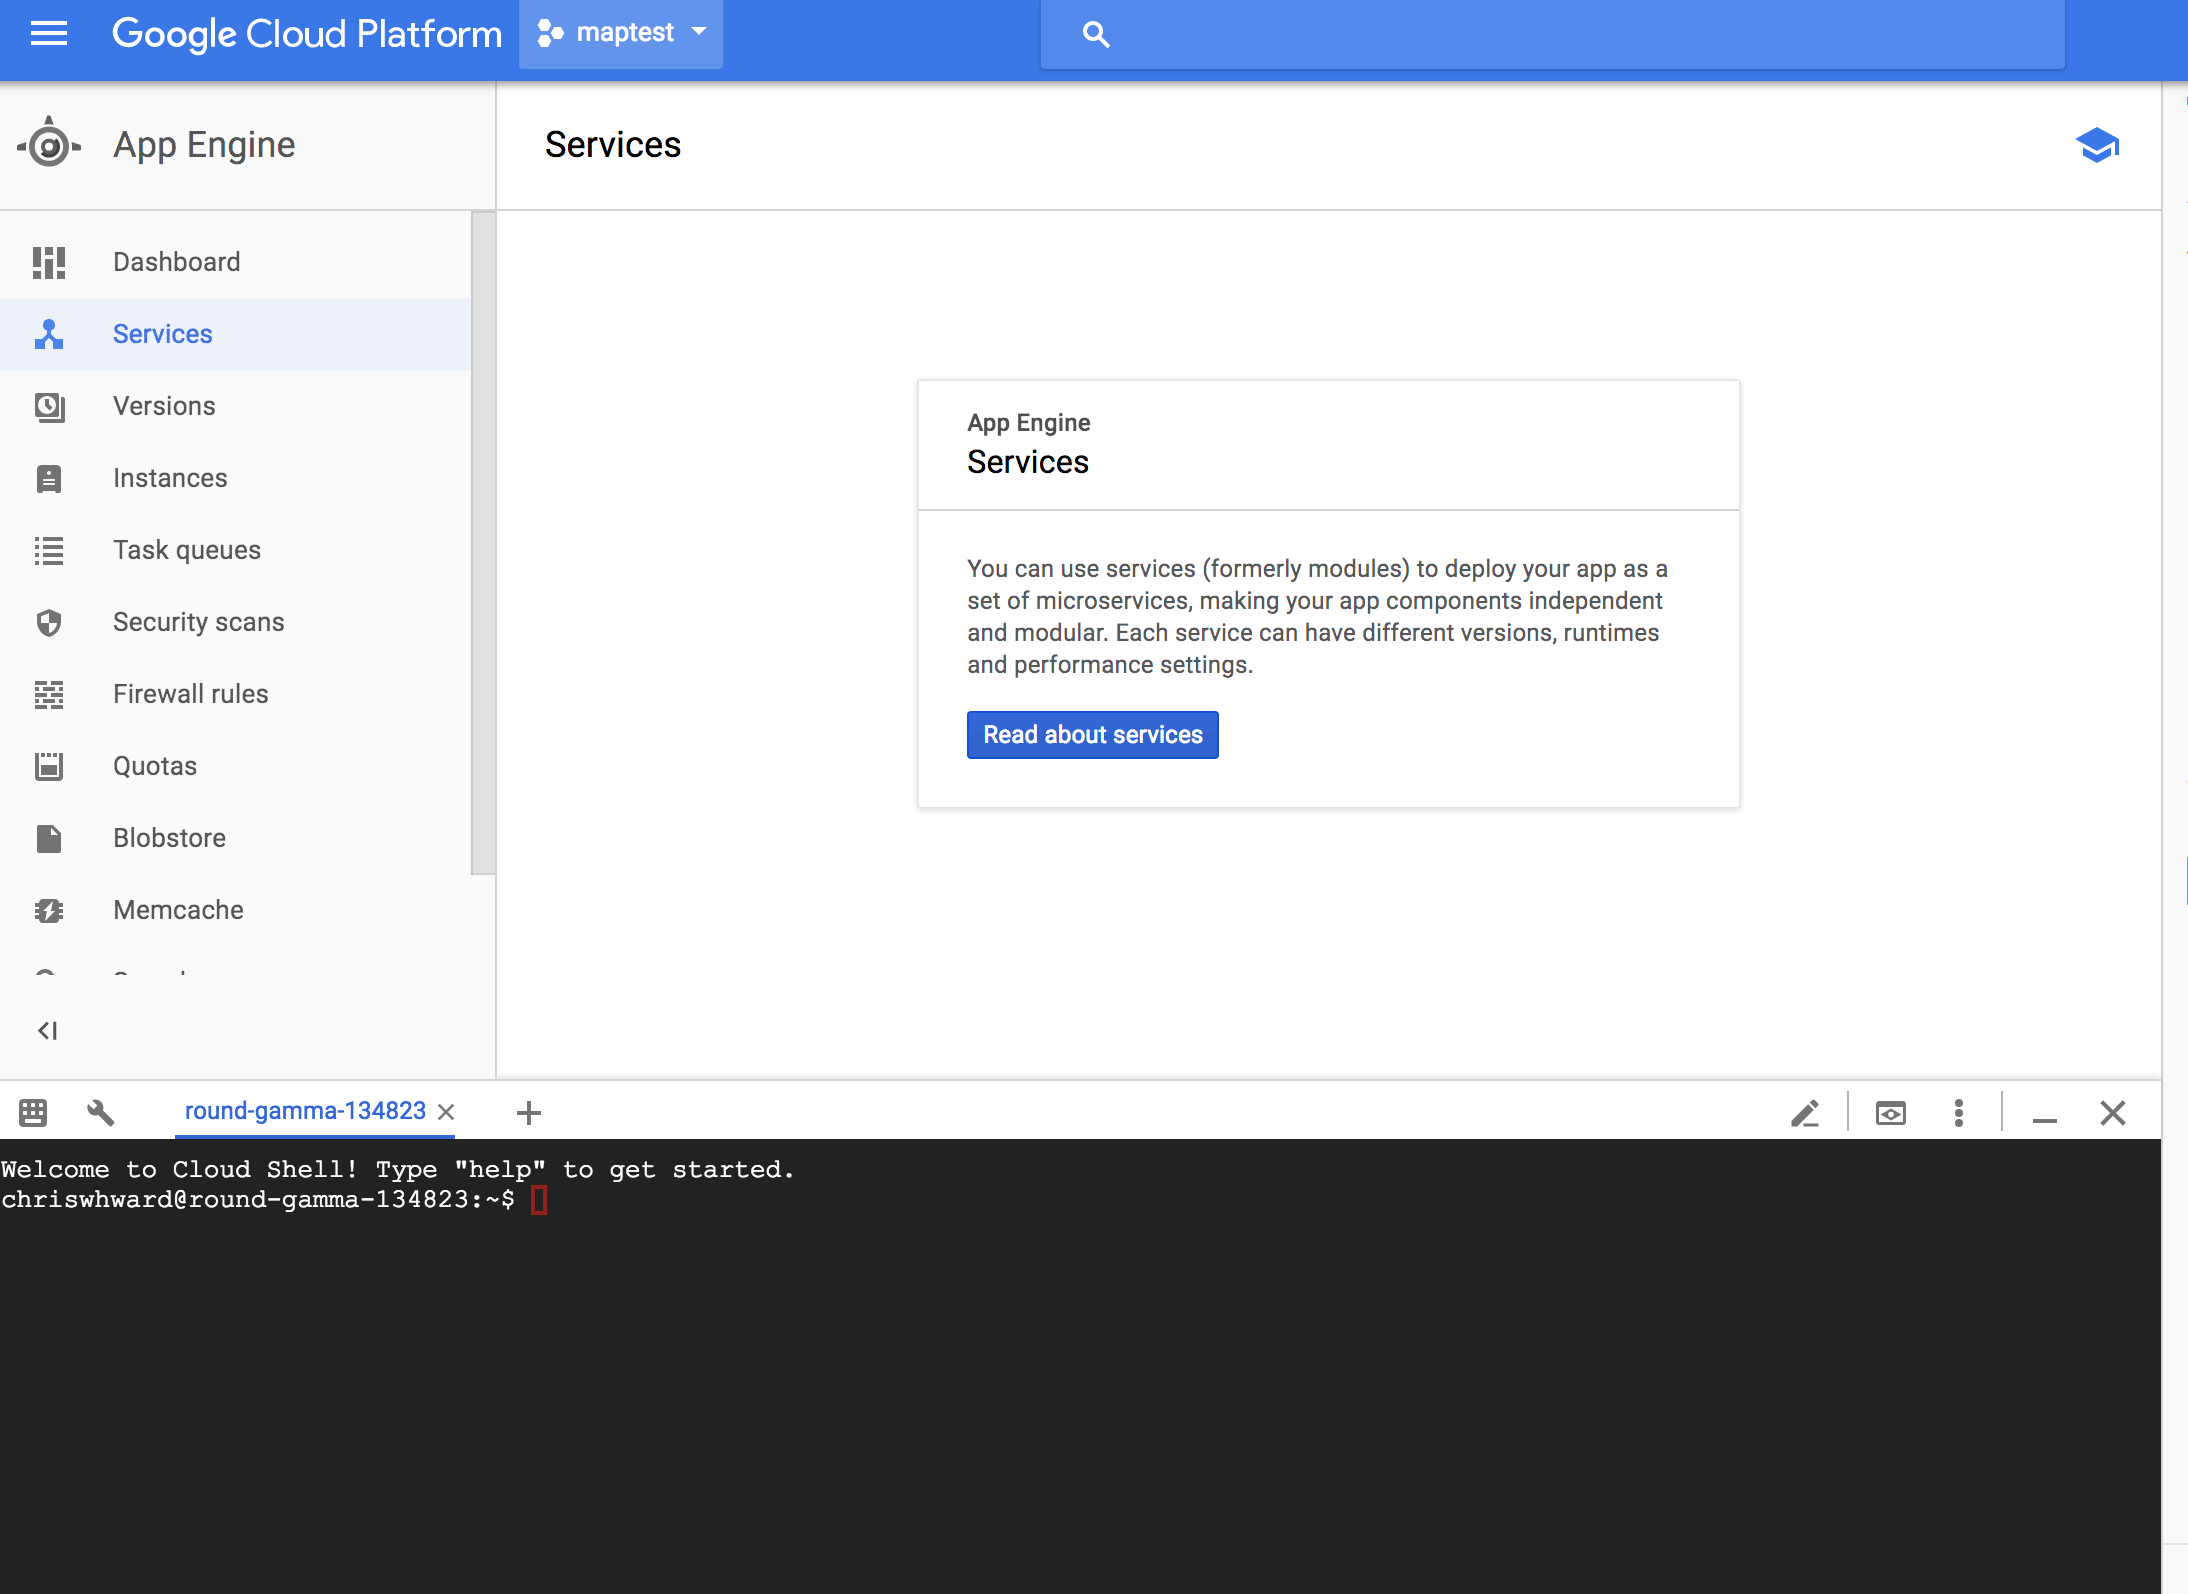
Task: Expand the maptest project selector
Action: (x=620, y=32)
